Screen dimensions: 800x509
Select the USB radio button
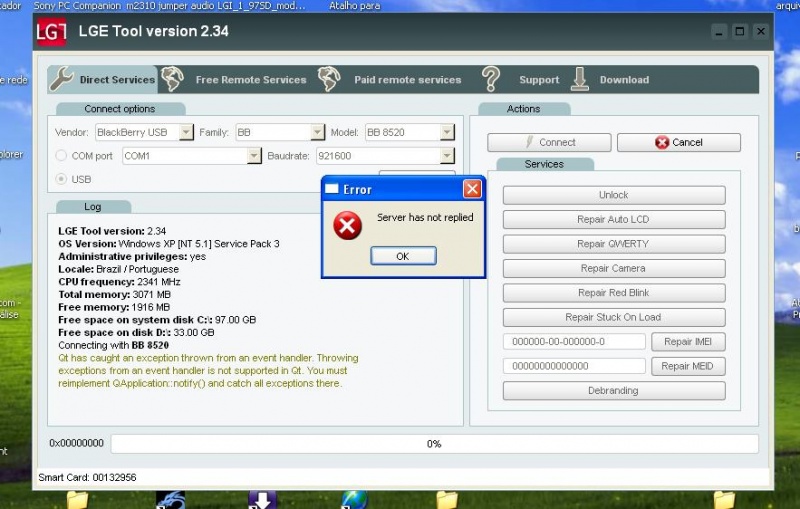tap(61, 179)
